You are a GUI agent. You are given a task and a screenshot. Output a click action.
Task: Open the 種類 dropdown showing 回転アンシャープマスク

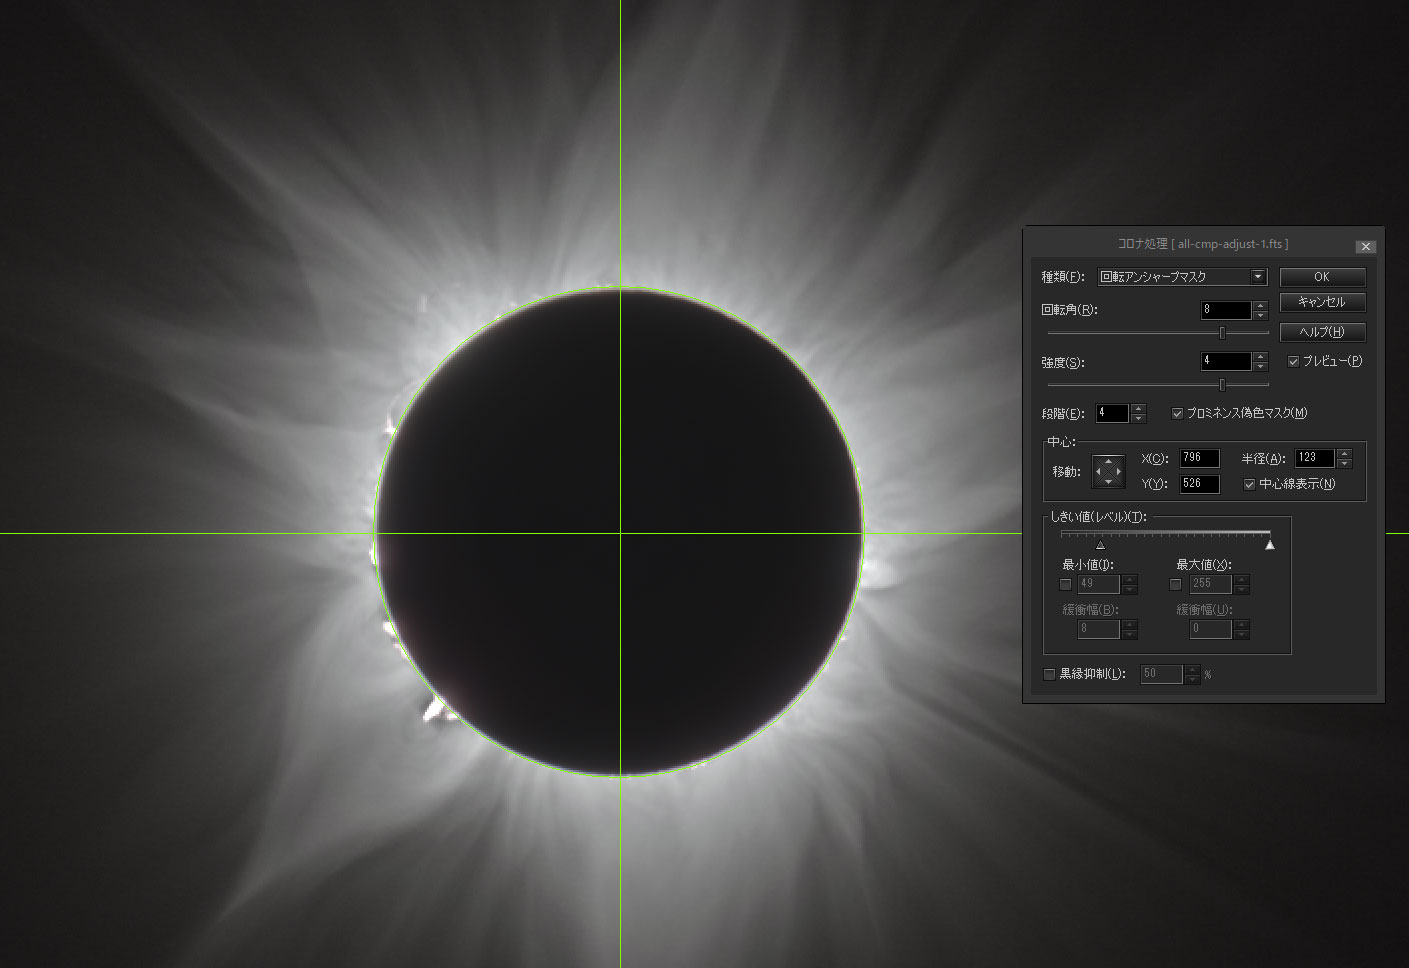[x=1182, y=277]
